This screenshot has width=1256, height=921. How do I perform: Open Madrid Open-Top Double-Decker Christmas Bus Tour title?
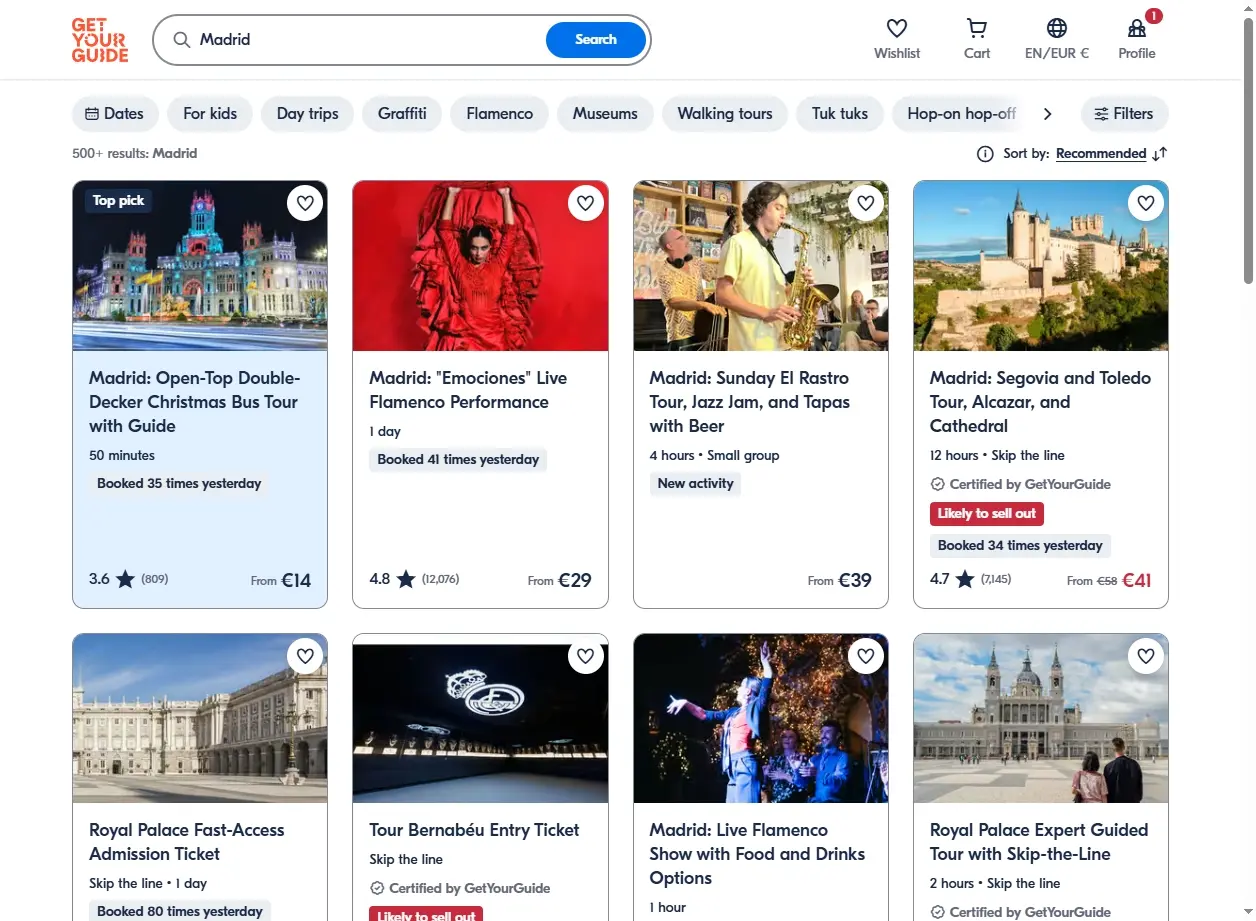coord(195,402)
